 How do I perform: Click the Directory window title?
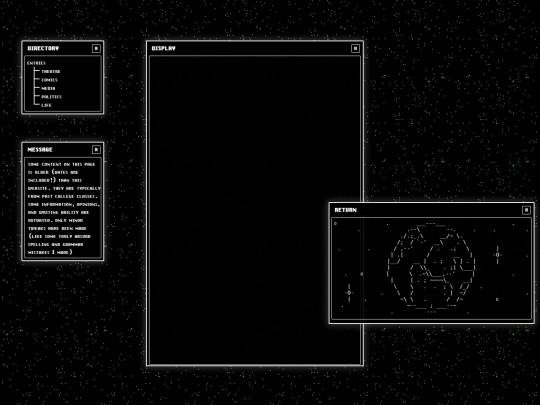[43, 49]
